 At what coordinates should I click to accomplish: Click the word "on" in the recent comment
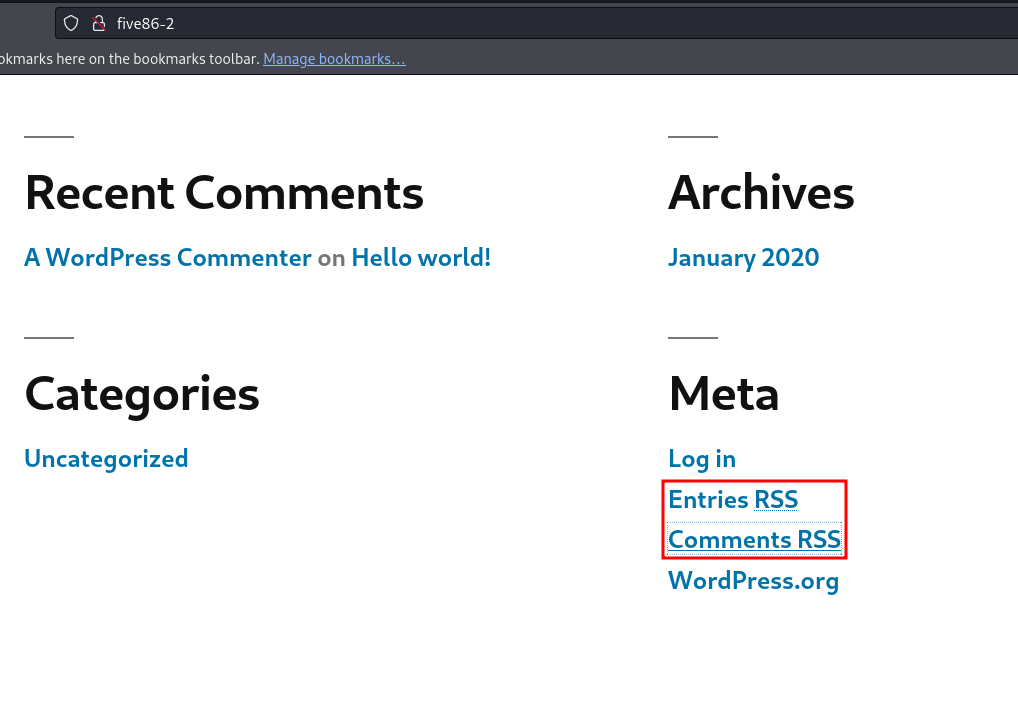point(331,258)
